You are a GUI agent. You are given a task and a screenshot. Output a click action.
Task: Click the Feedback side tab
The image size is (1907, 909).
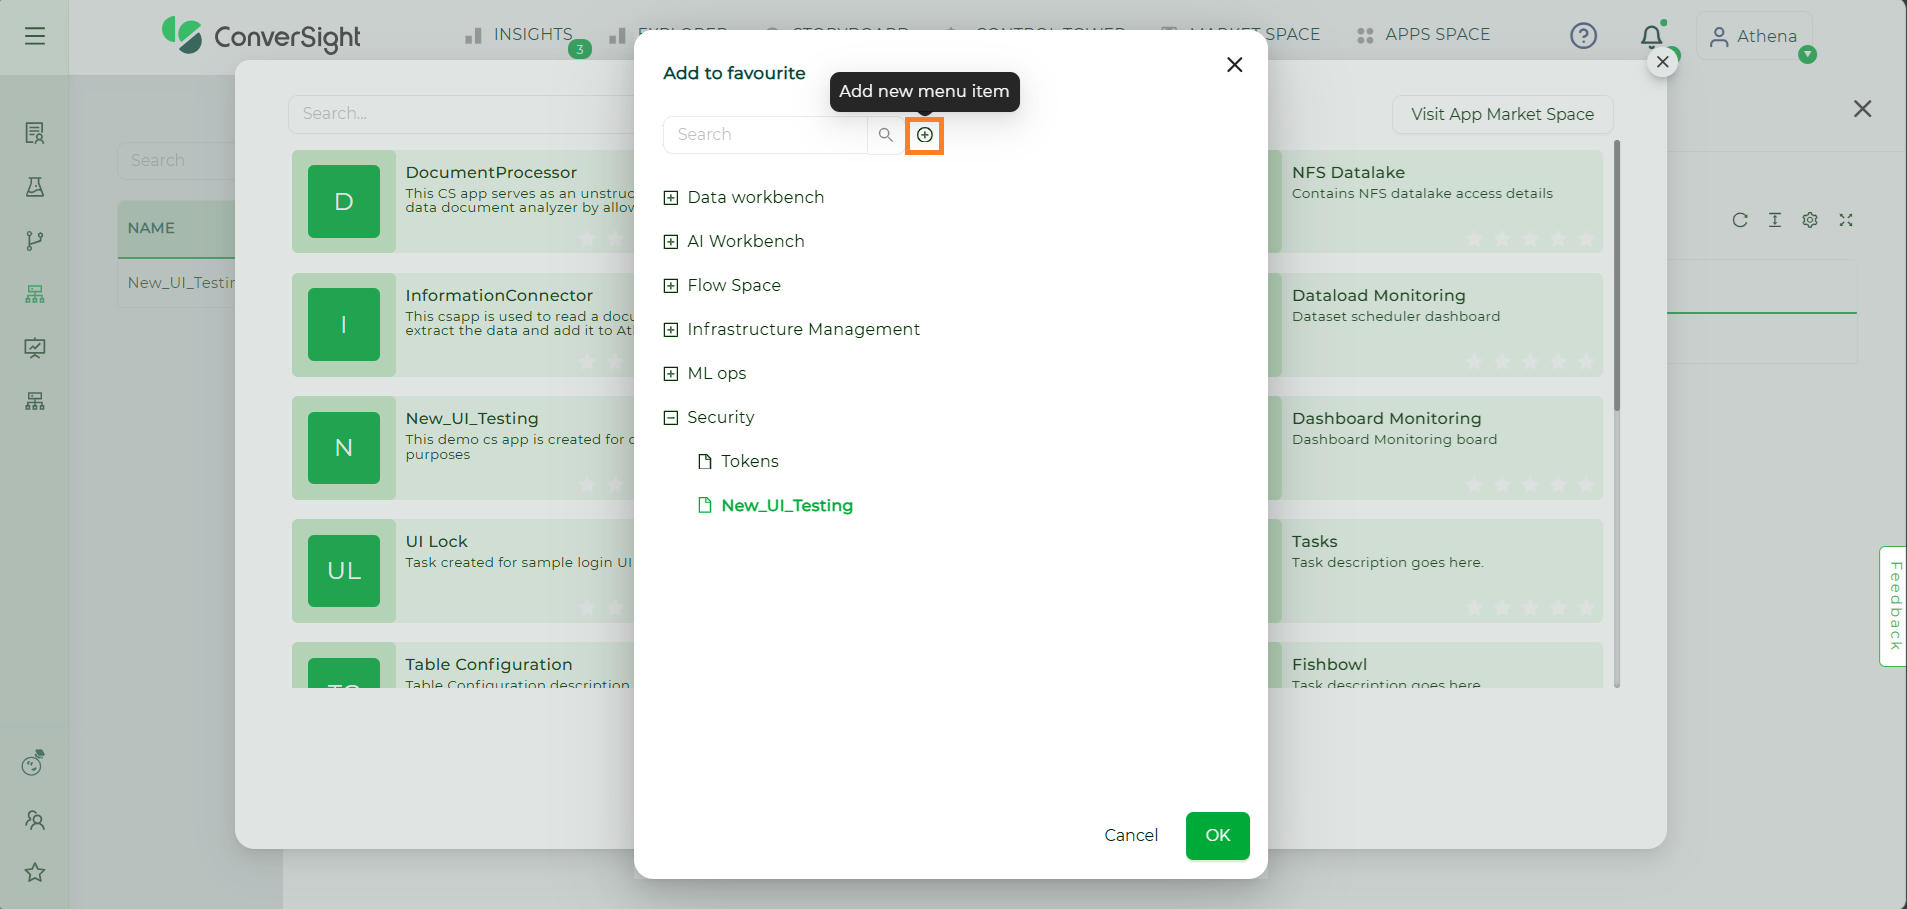coord(1893,606)
